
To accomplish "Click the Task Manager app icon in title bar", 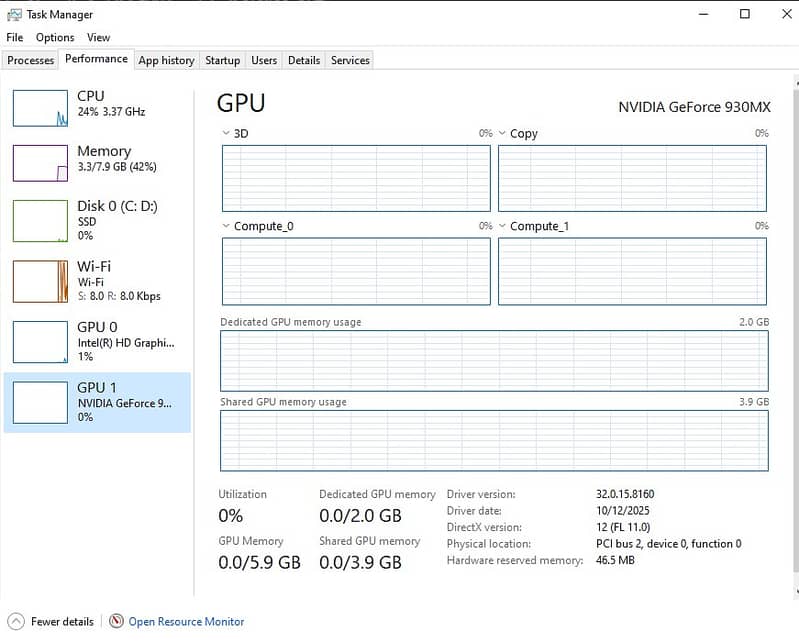I will [14, 15].
